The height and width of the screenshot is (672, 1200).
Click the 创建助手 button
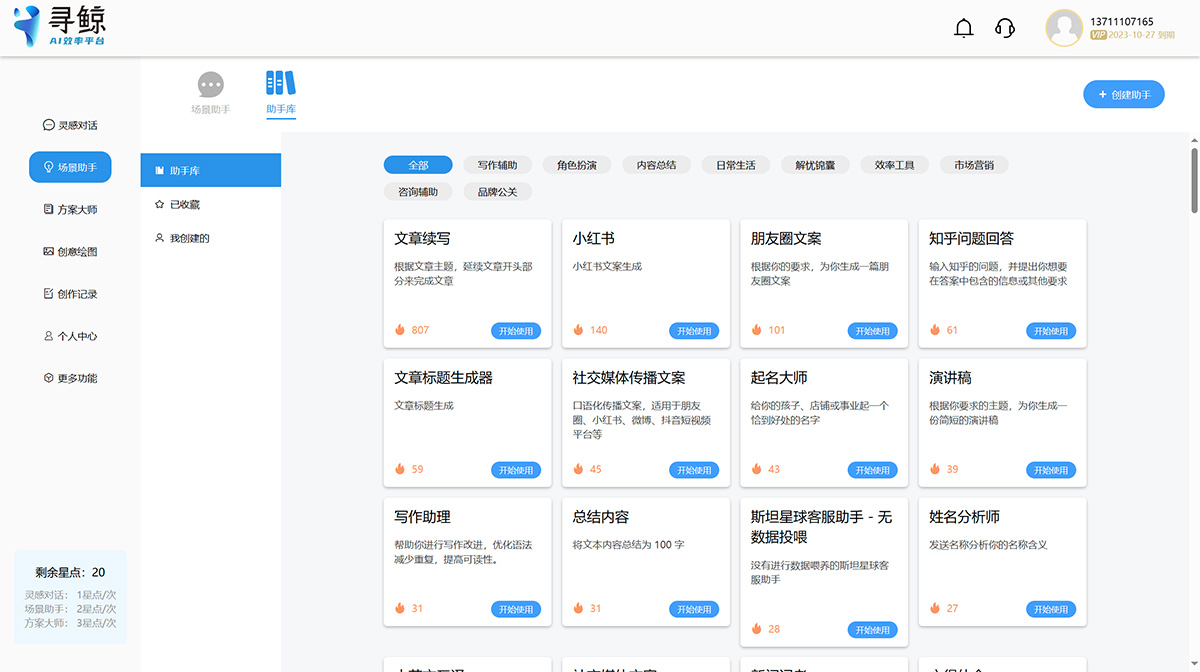[1123, 94]
